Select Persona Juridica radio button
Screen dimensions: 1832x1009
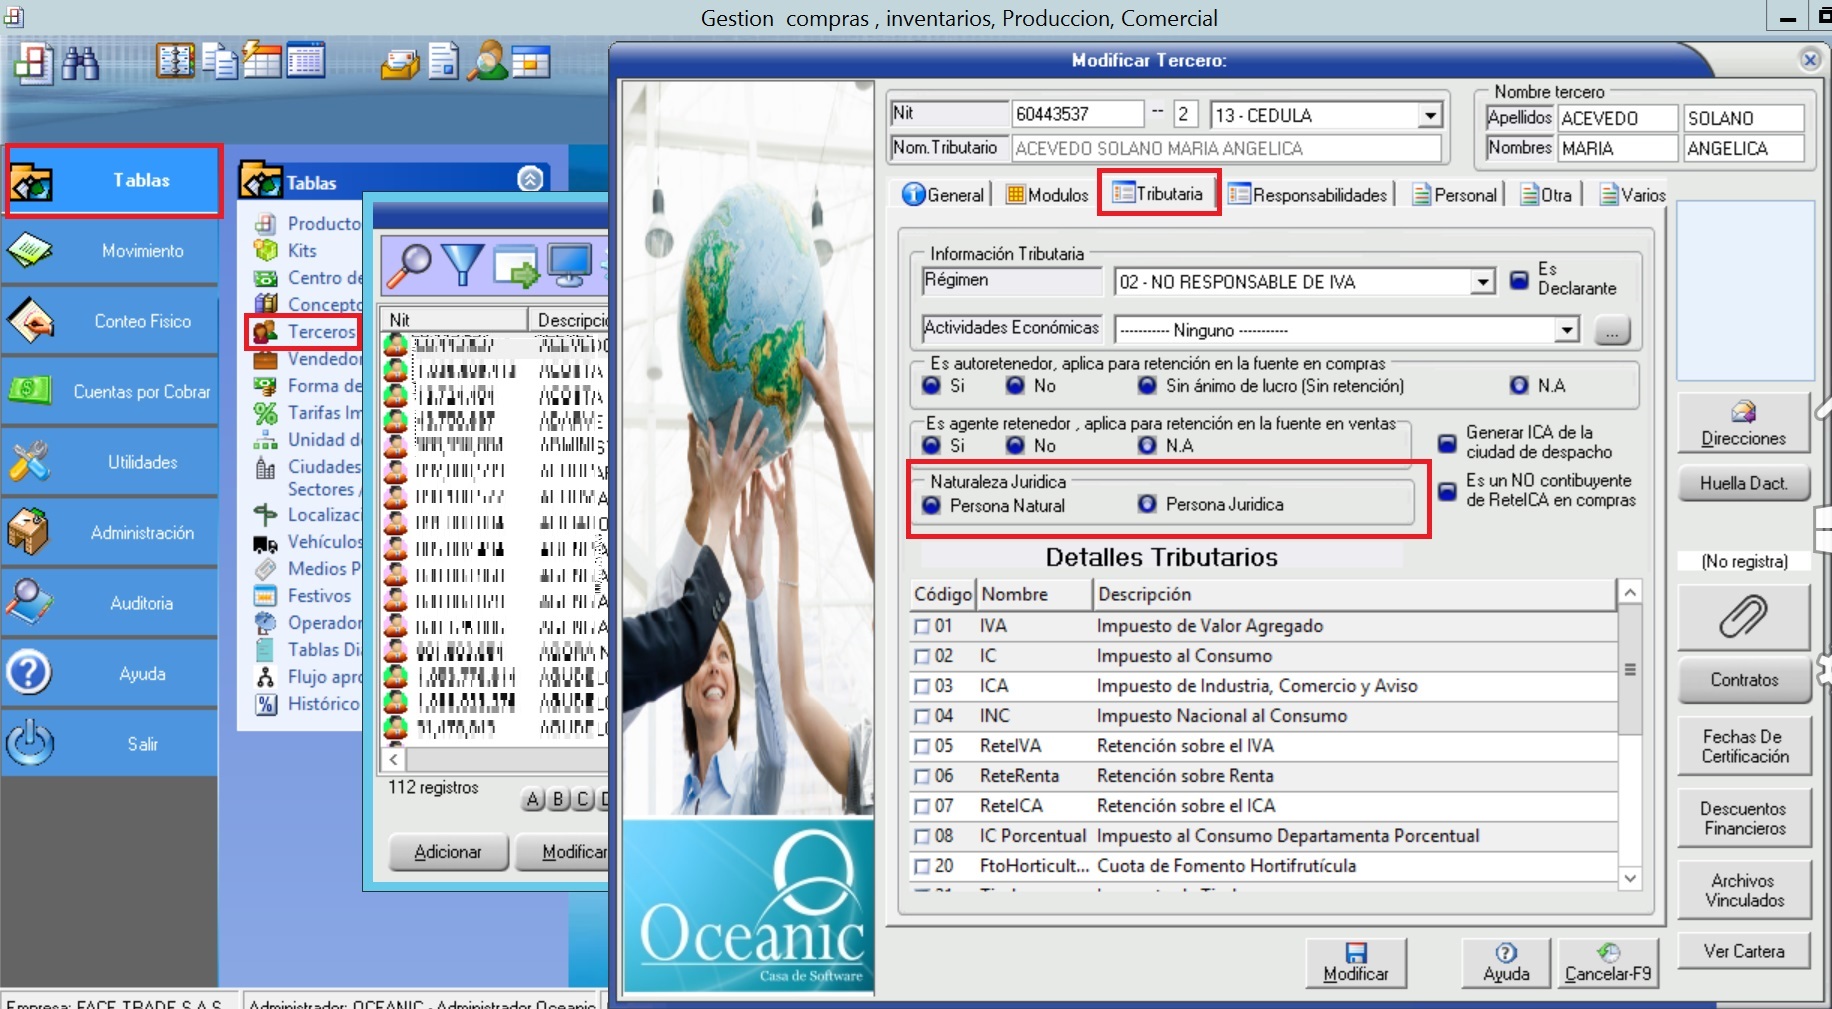pyautogui.click(x=1147, y=504)
